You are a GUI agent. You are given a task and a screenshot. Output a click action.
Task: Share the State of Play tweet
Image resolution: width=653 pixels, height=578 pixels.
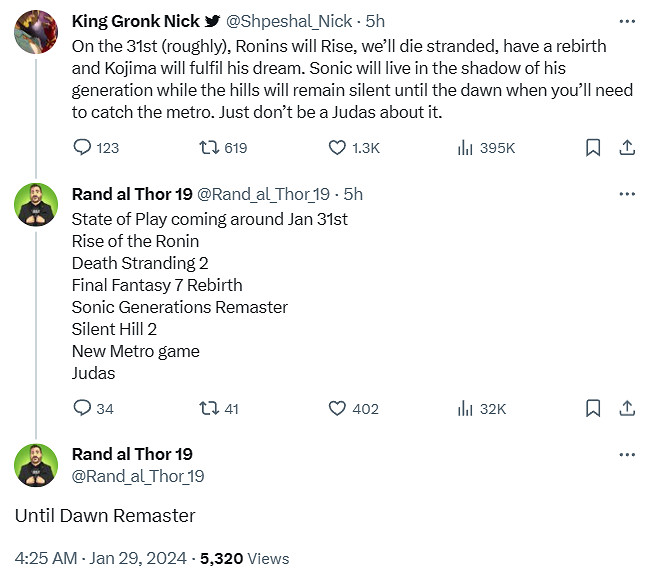click(x=627, y=408)
